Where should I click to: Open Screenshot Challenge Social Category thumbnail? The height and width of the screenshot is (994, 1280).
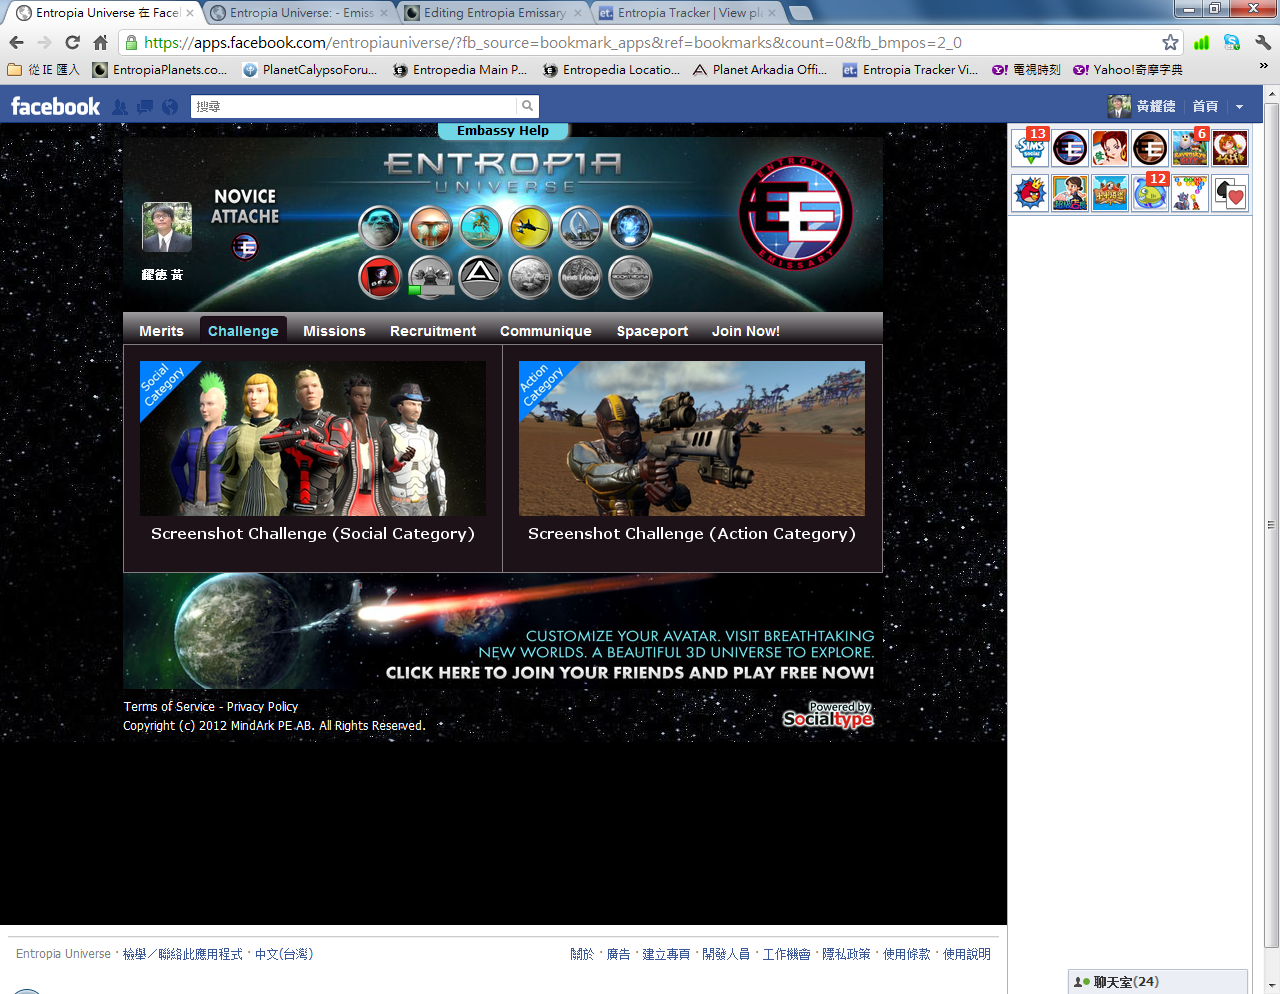click(x=313, y=439)
